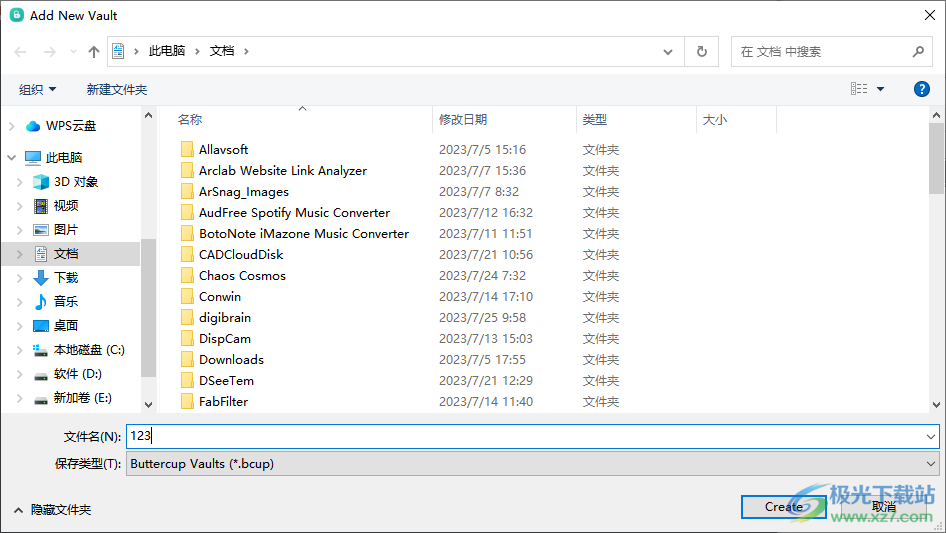Click 文档 in the address breadcrumb
946x533 pixels.
pyautogui.click(x=221, y=51)
